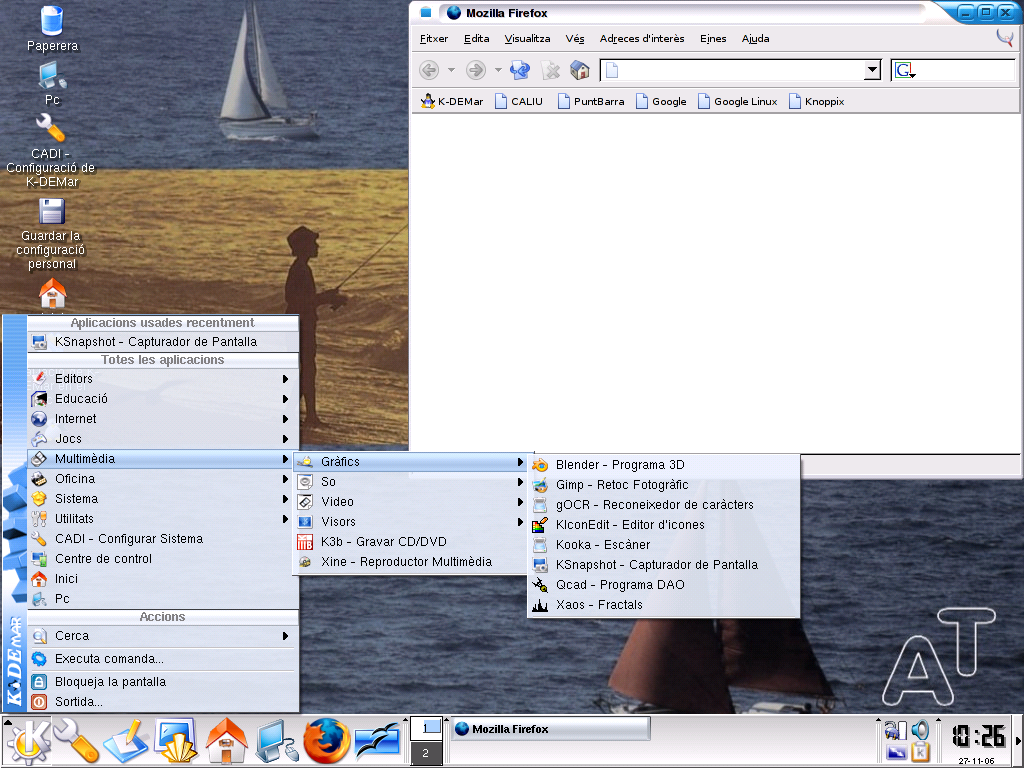Open the Firefox Visualitza menu
The height and width of the screenshot is (768, 1024).
(527, 39)
